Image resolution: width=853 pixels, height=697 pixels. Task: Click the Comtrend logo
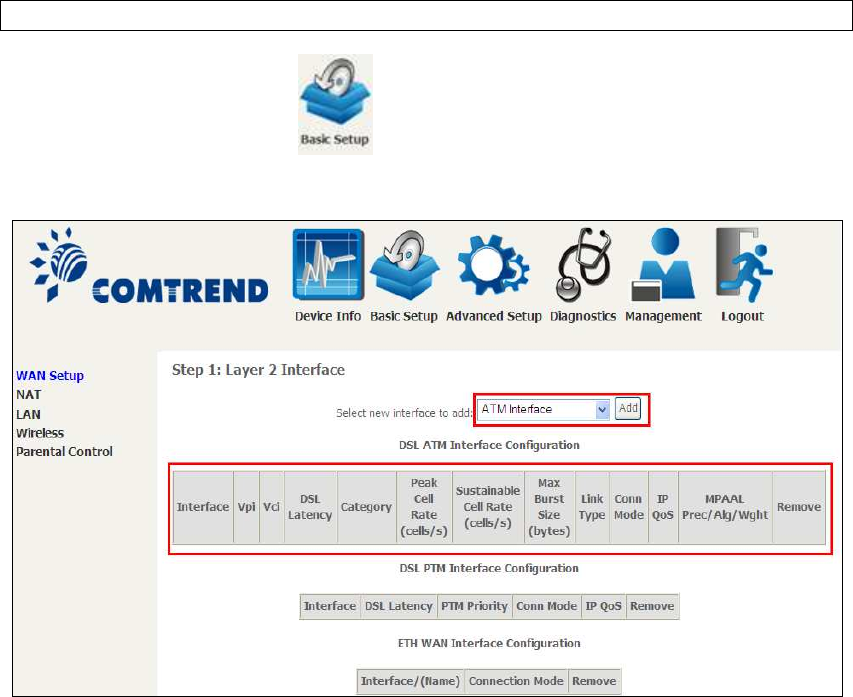[149, 265]
